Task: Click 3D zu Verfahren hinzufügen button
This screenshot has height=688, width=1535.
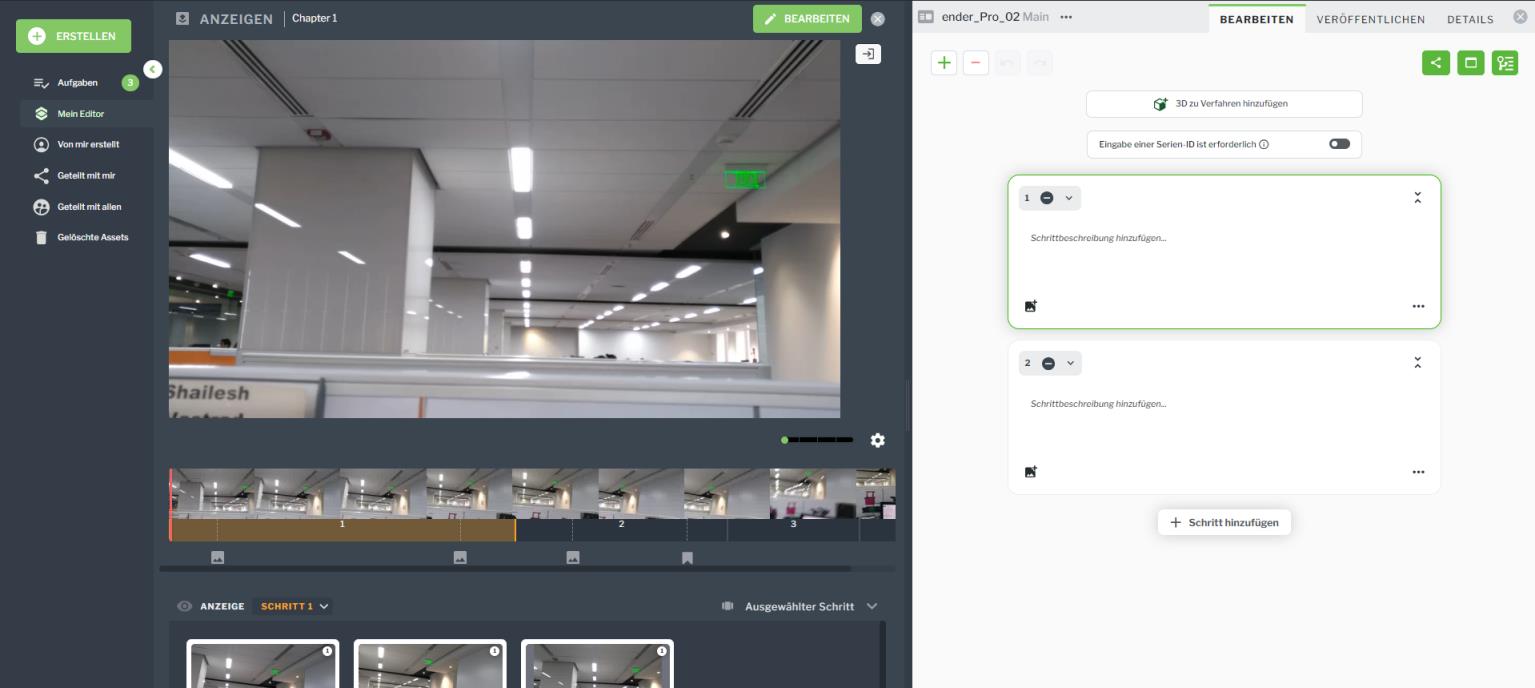Action: pyautogui.click(x=1224, y=104)
